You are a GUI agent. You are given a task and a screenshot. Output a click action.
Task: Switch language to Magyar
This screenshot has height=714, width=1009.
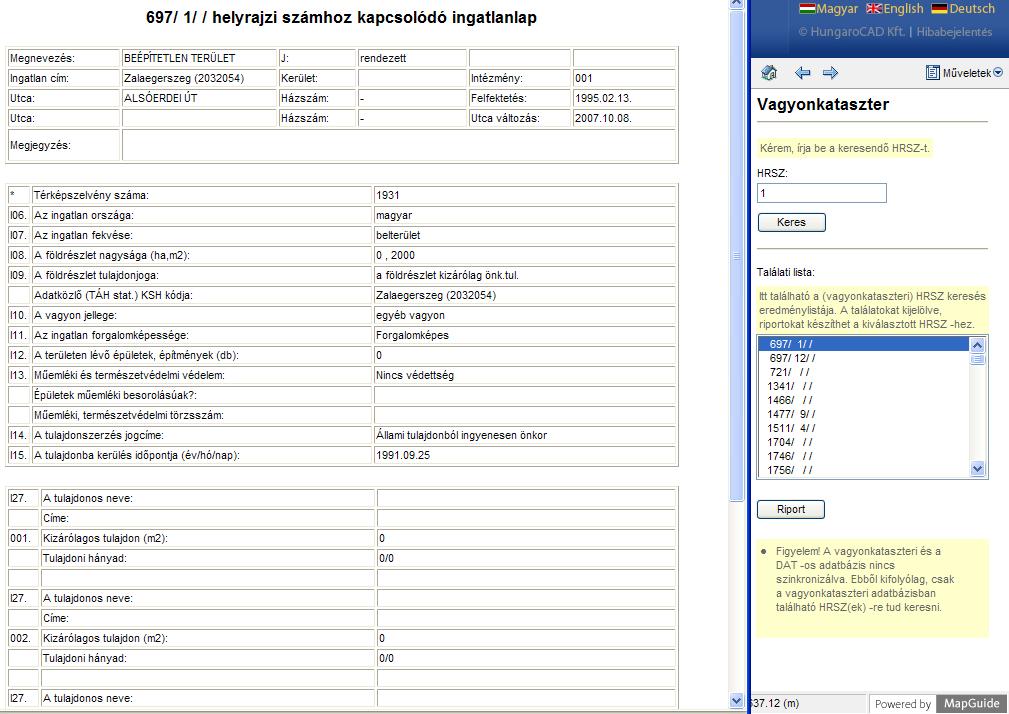point(829,8)
